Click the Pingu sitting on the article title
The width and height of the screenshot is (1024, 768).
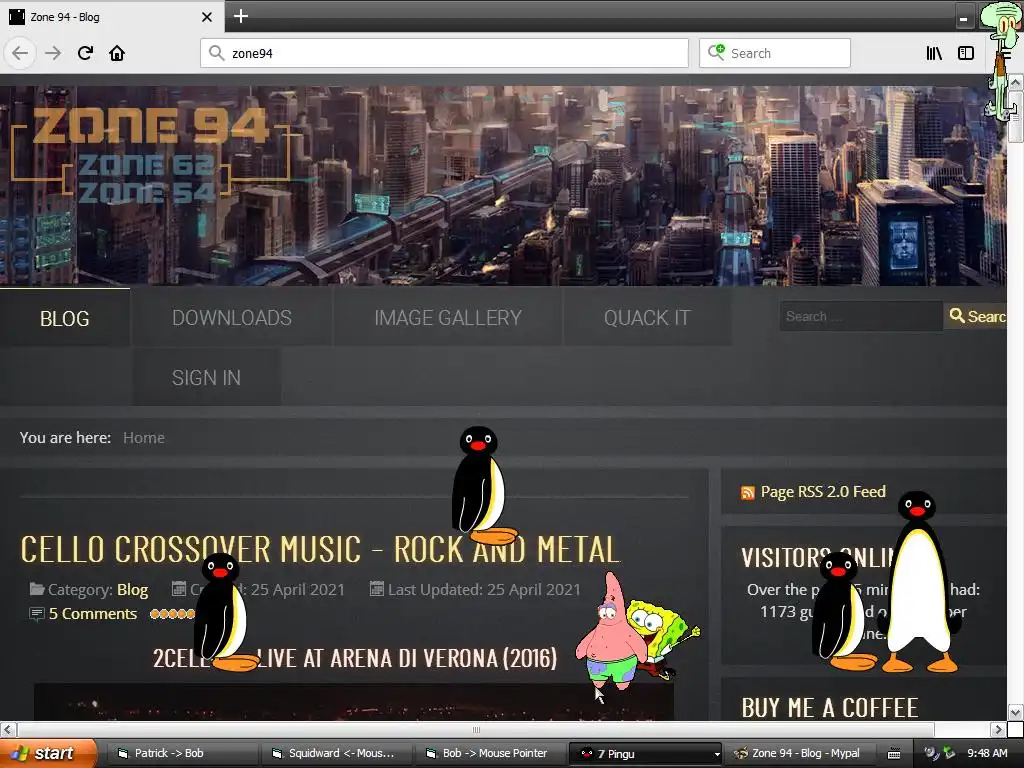click(483, 486)
